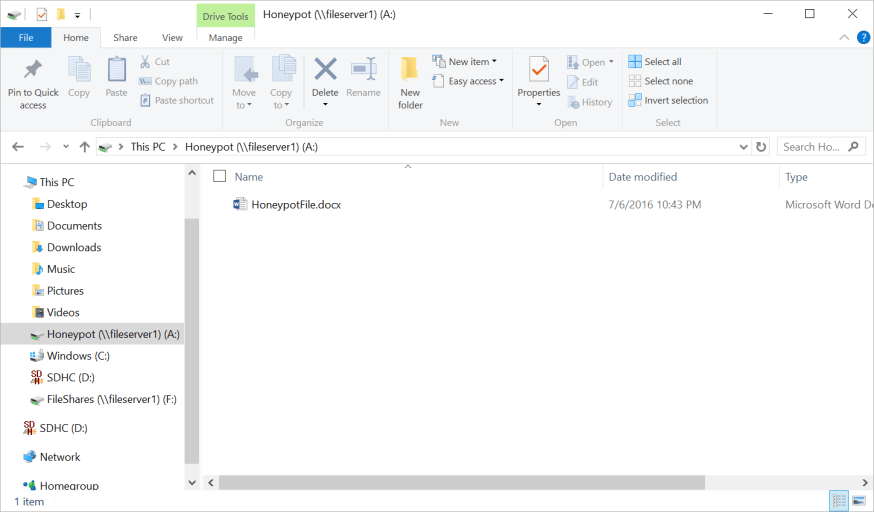Viewport: 874px width, 512px height.
Task: Expand the Easy access dropdown
Action: coord(502,81)
